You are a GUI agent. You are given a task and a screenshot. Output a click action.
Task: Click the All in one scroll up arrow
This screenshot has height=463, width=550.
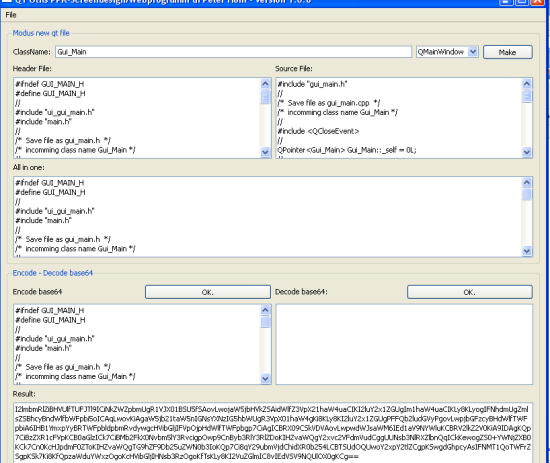(526, 182)
